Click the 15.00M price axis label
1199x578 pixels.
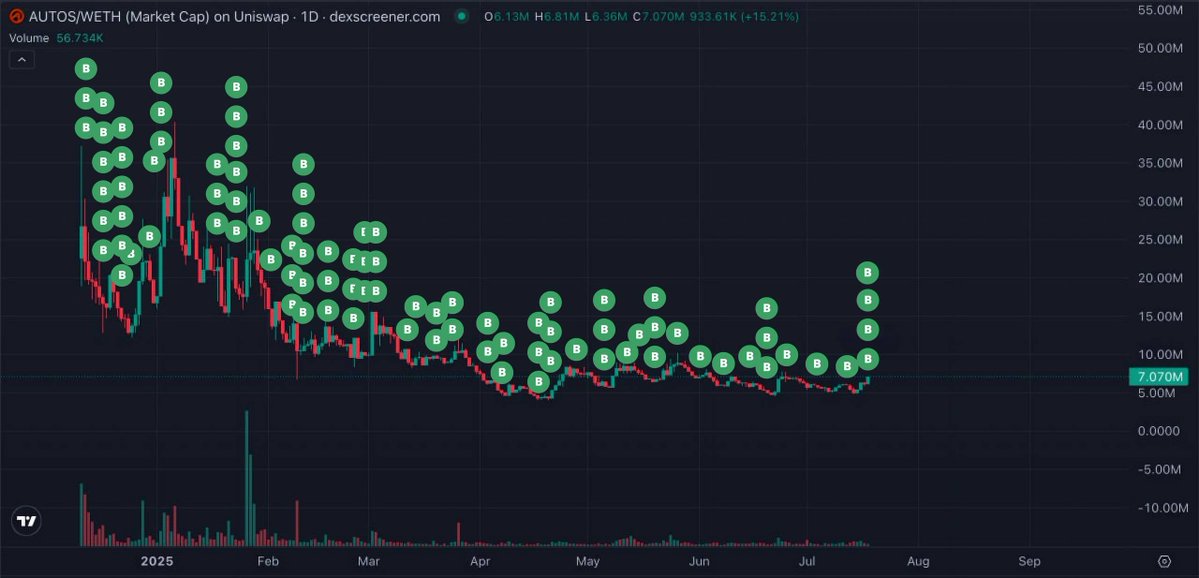(1159, 317)
